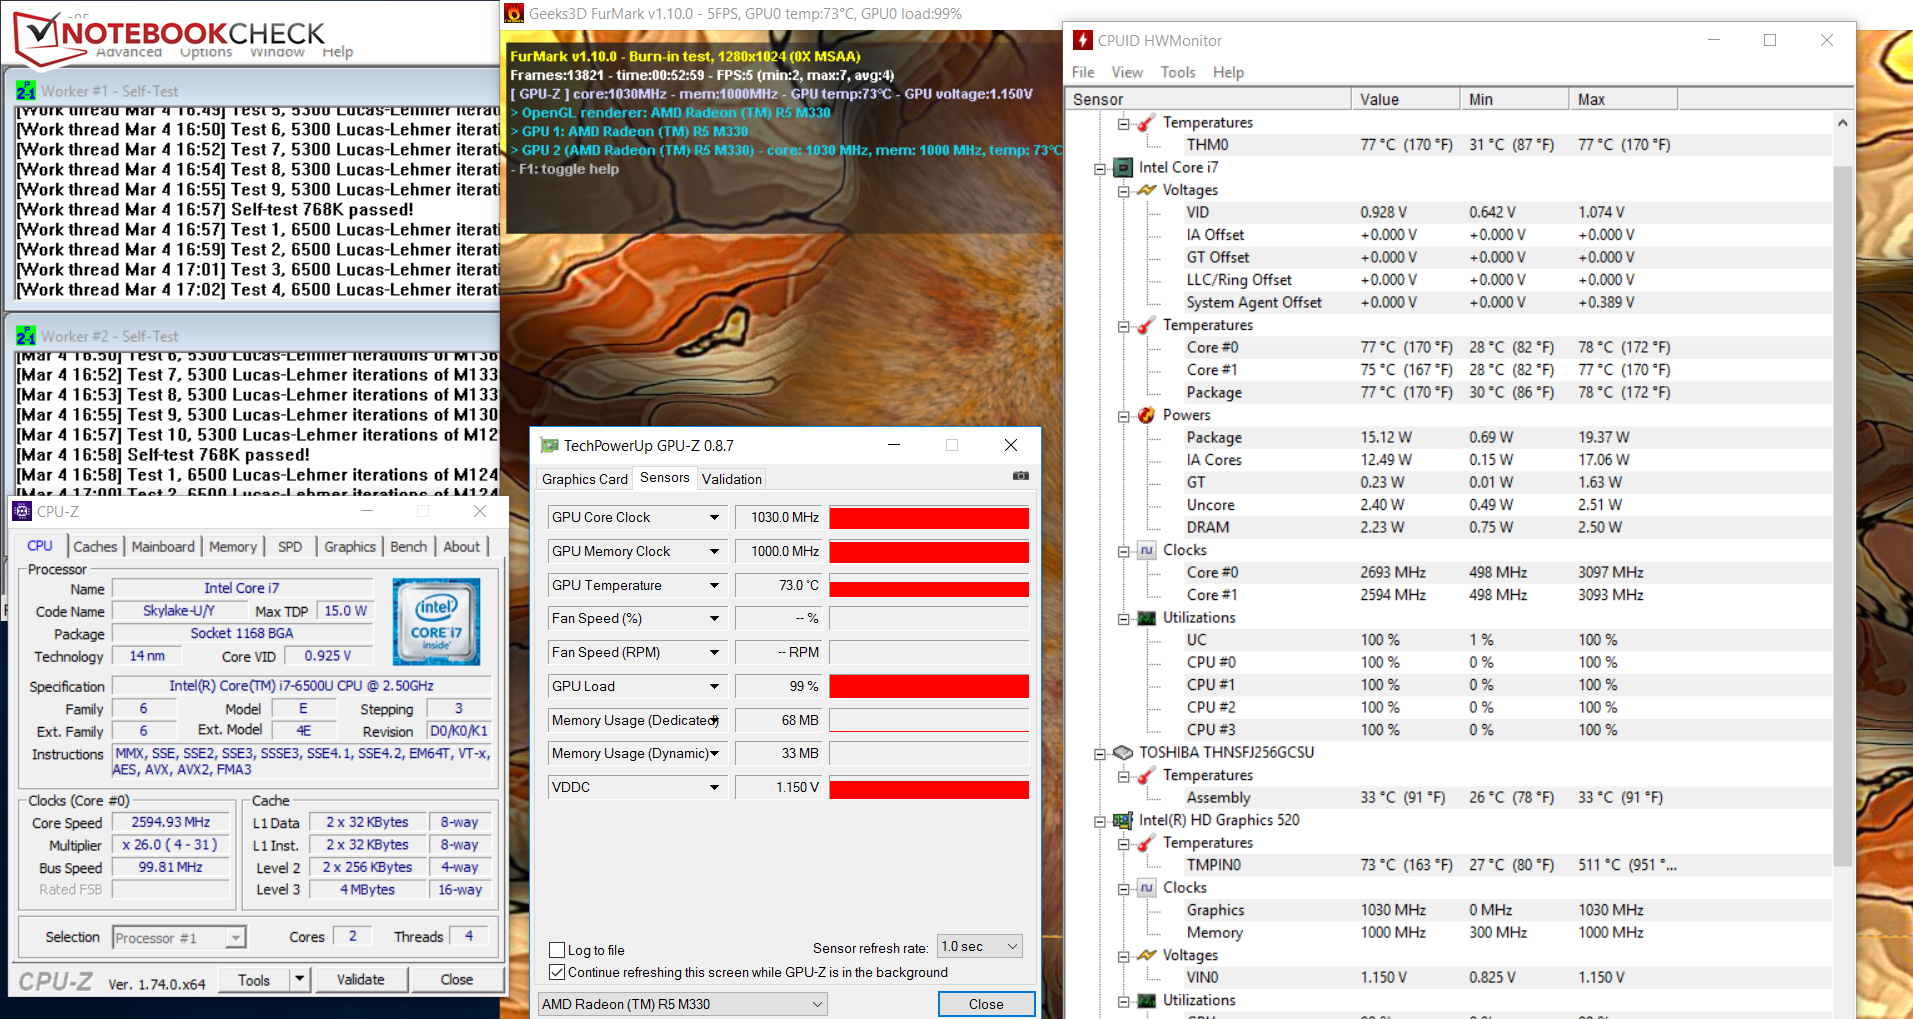Take a GPU-Z screenshot with the camera icon
Viewport: 1913px width, 1019px height.
1020,476
